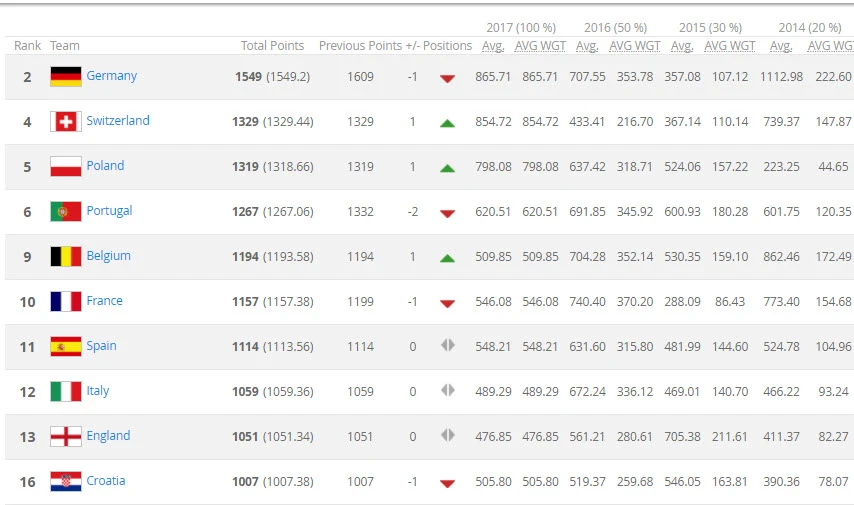Click the +/- Positions column header
The image size is (854, 505).
(439, 45)
